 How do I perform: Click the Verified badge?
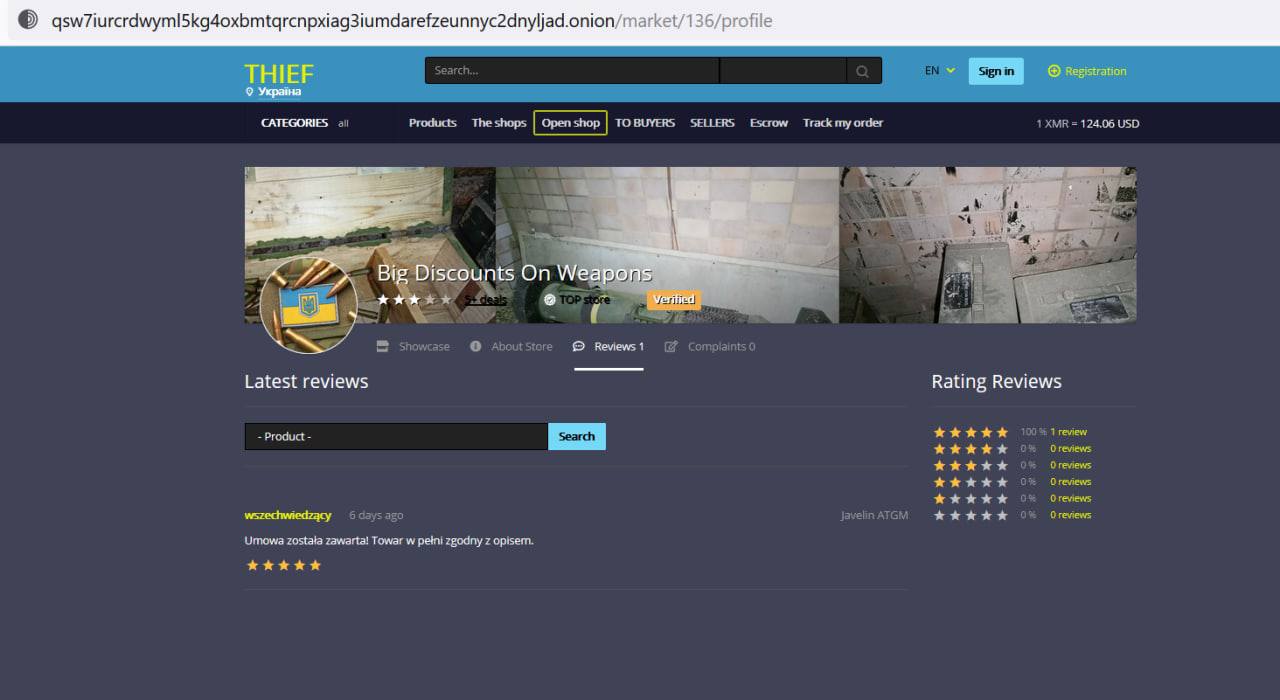tap(674, 299)
